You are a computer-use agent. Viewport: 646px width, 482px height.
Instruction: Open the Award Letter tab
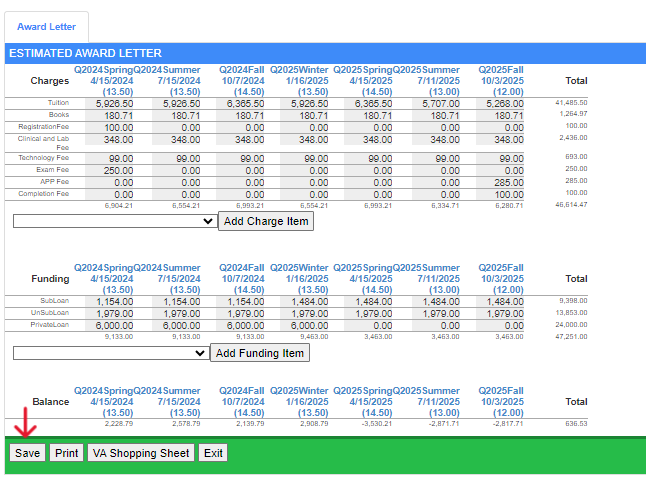(x=45, y=26)
